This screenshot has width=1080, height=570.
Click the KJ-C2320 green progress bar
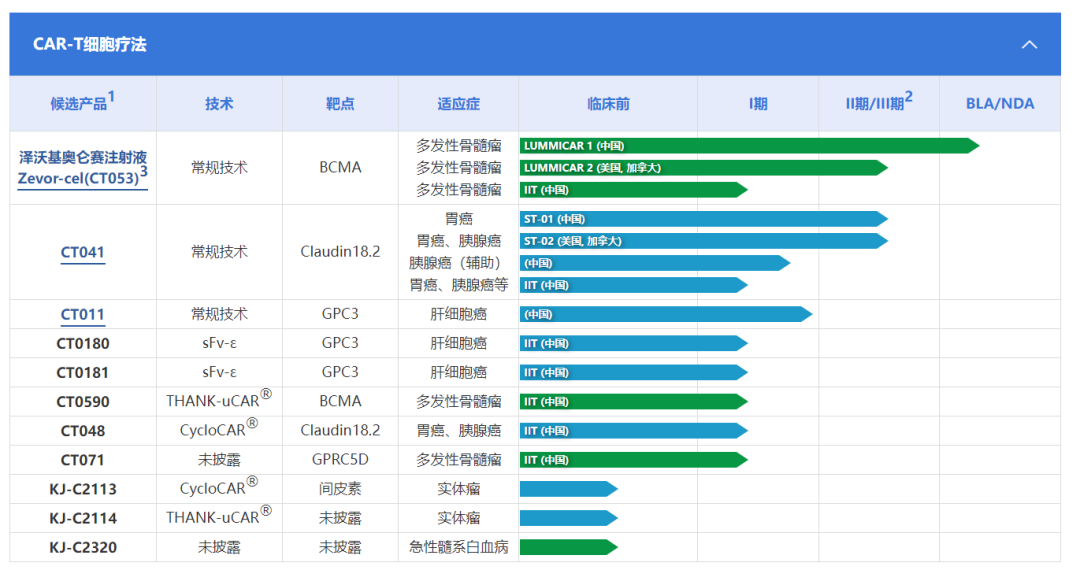coord(567,547)
